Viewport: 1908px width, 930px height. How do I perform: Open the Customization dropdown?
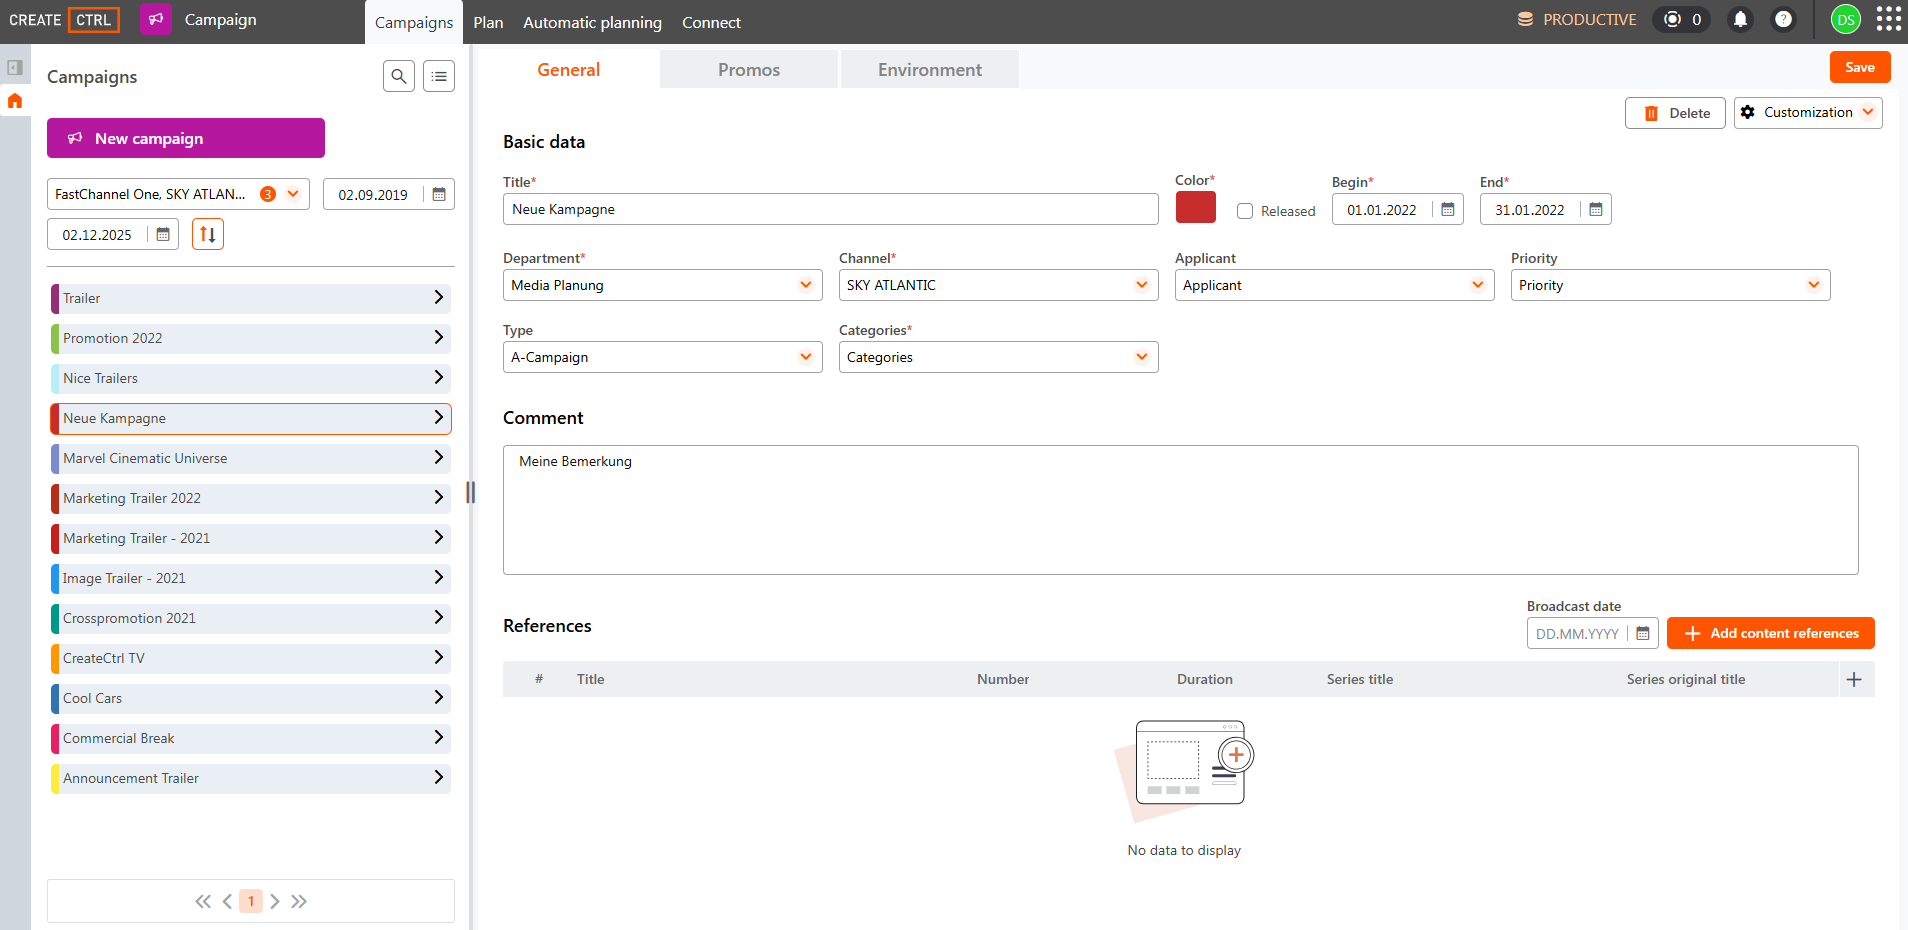[1808, 113]
